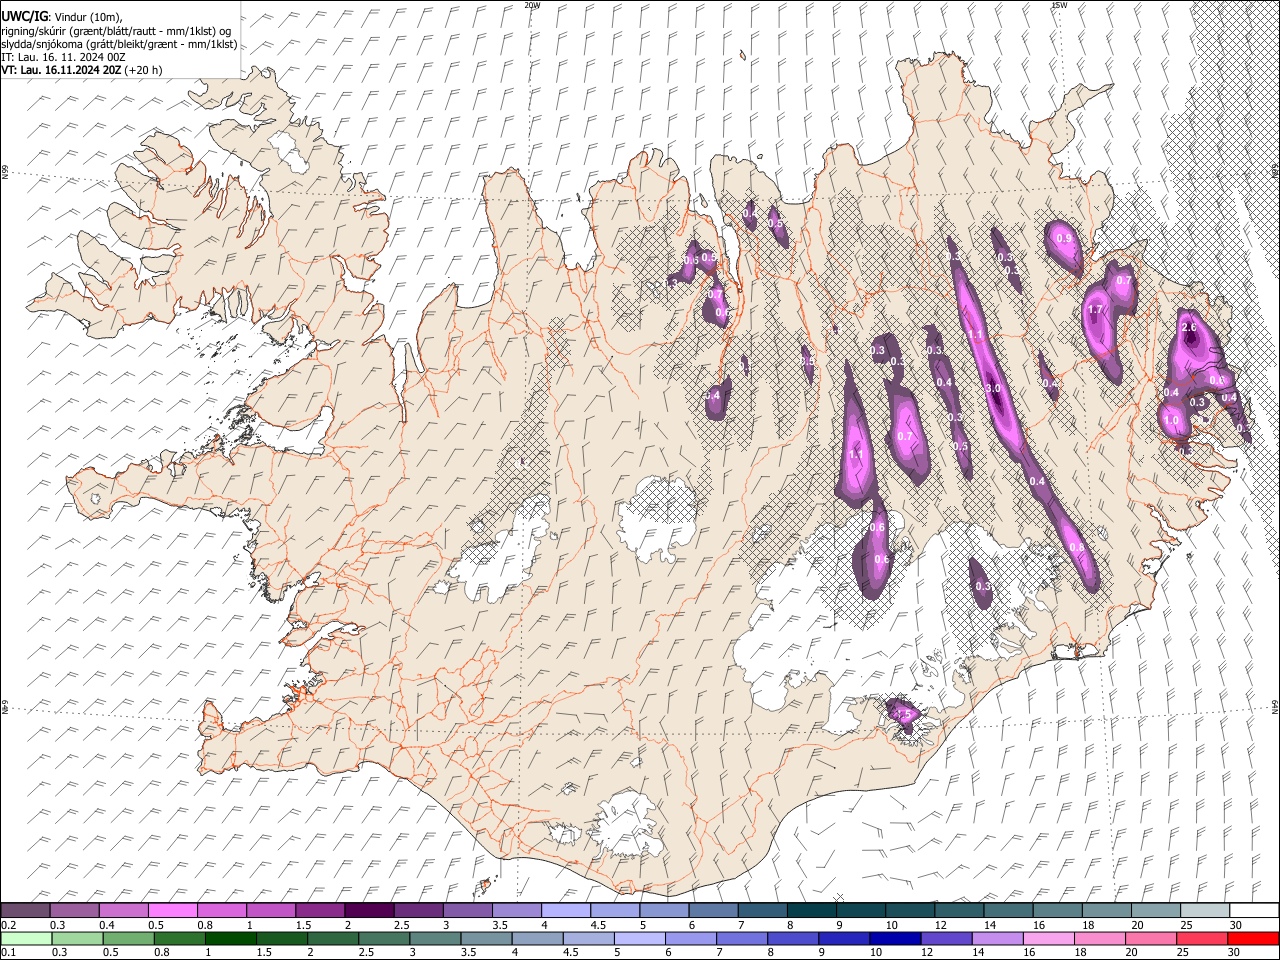
Task: Click the 15W longitude label at top
Action: (x=1058, y=5)
